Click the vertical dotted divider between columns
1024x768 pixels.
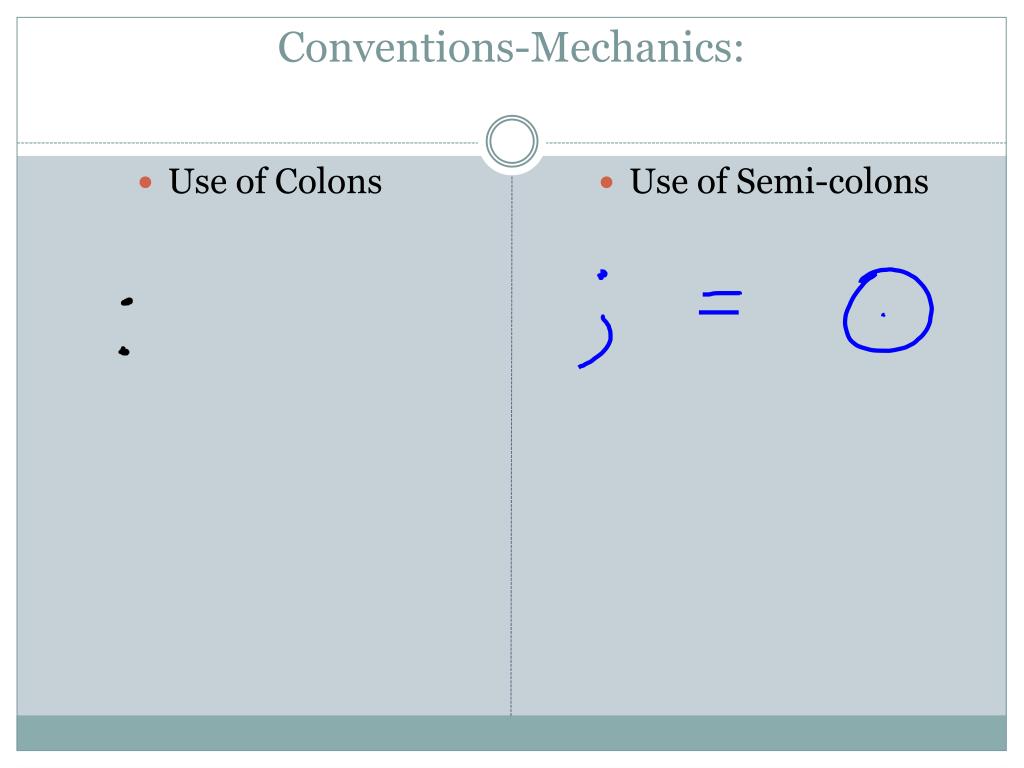coord(511,444)
